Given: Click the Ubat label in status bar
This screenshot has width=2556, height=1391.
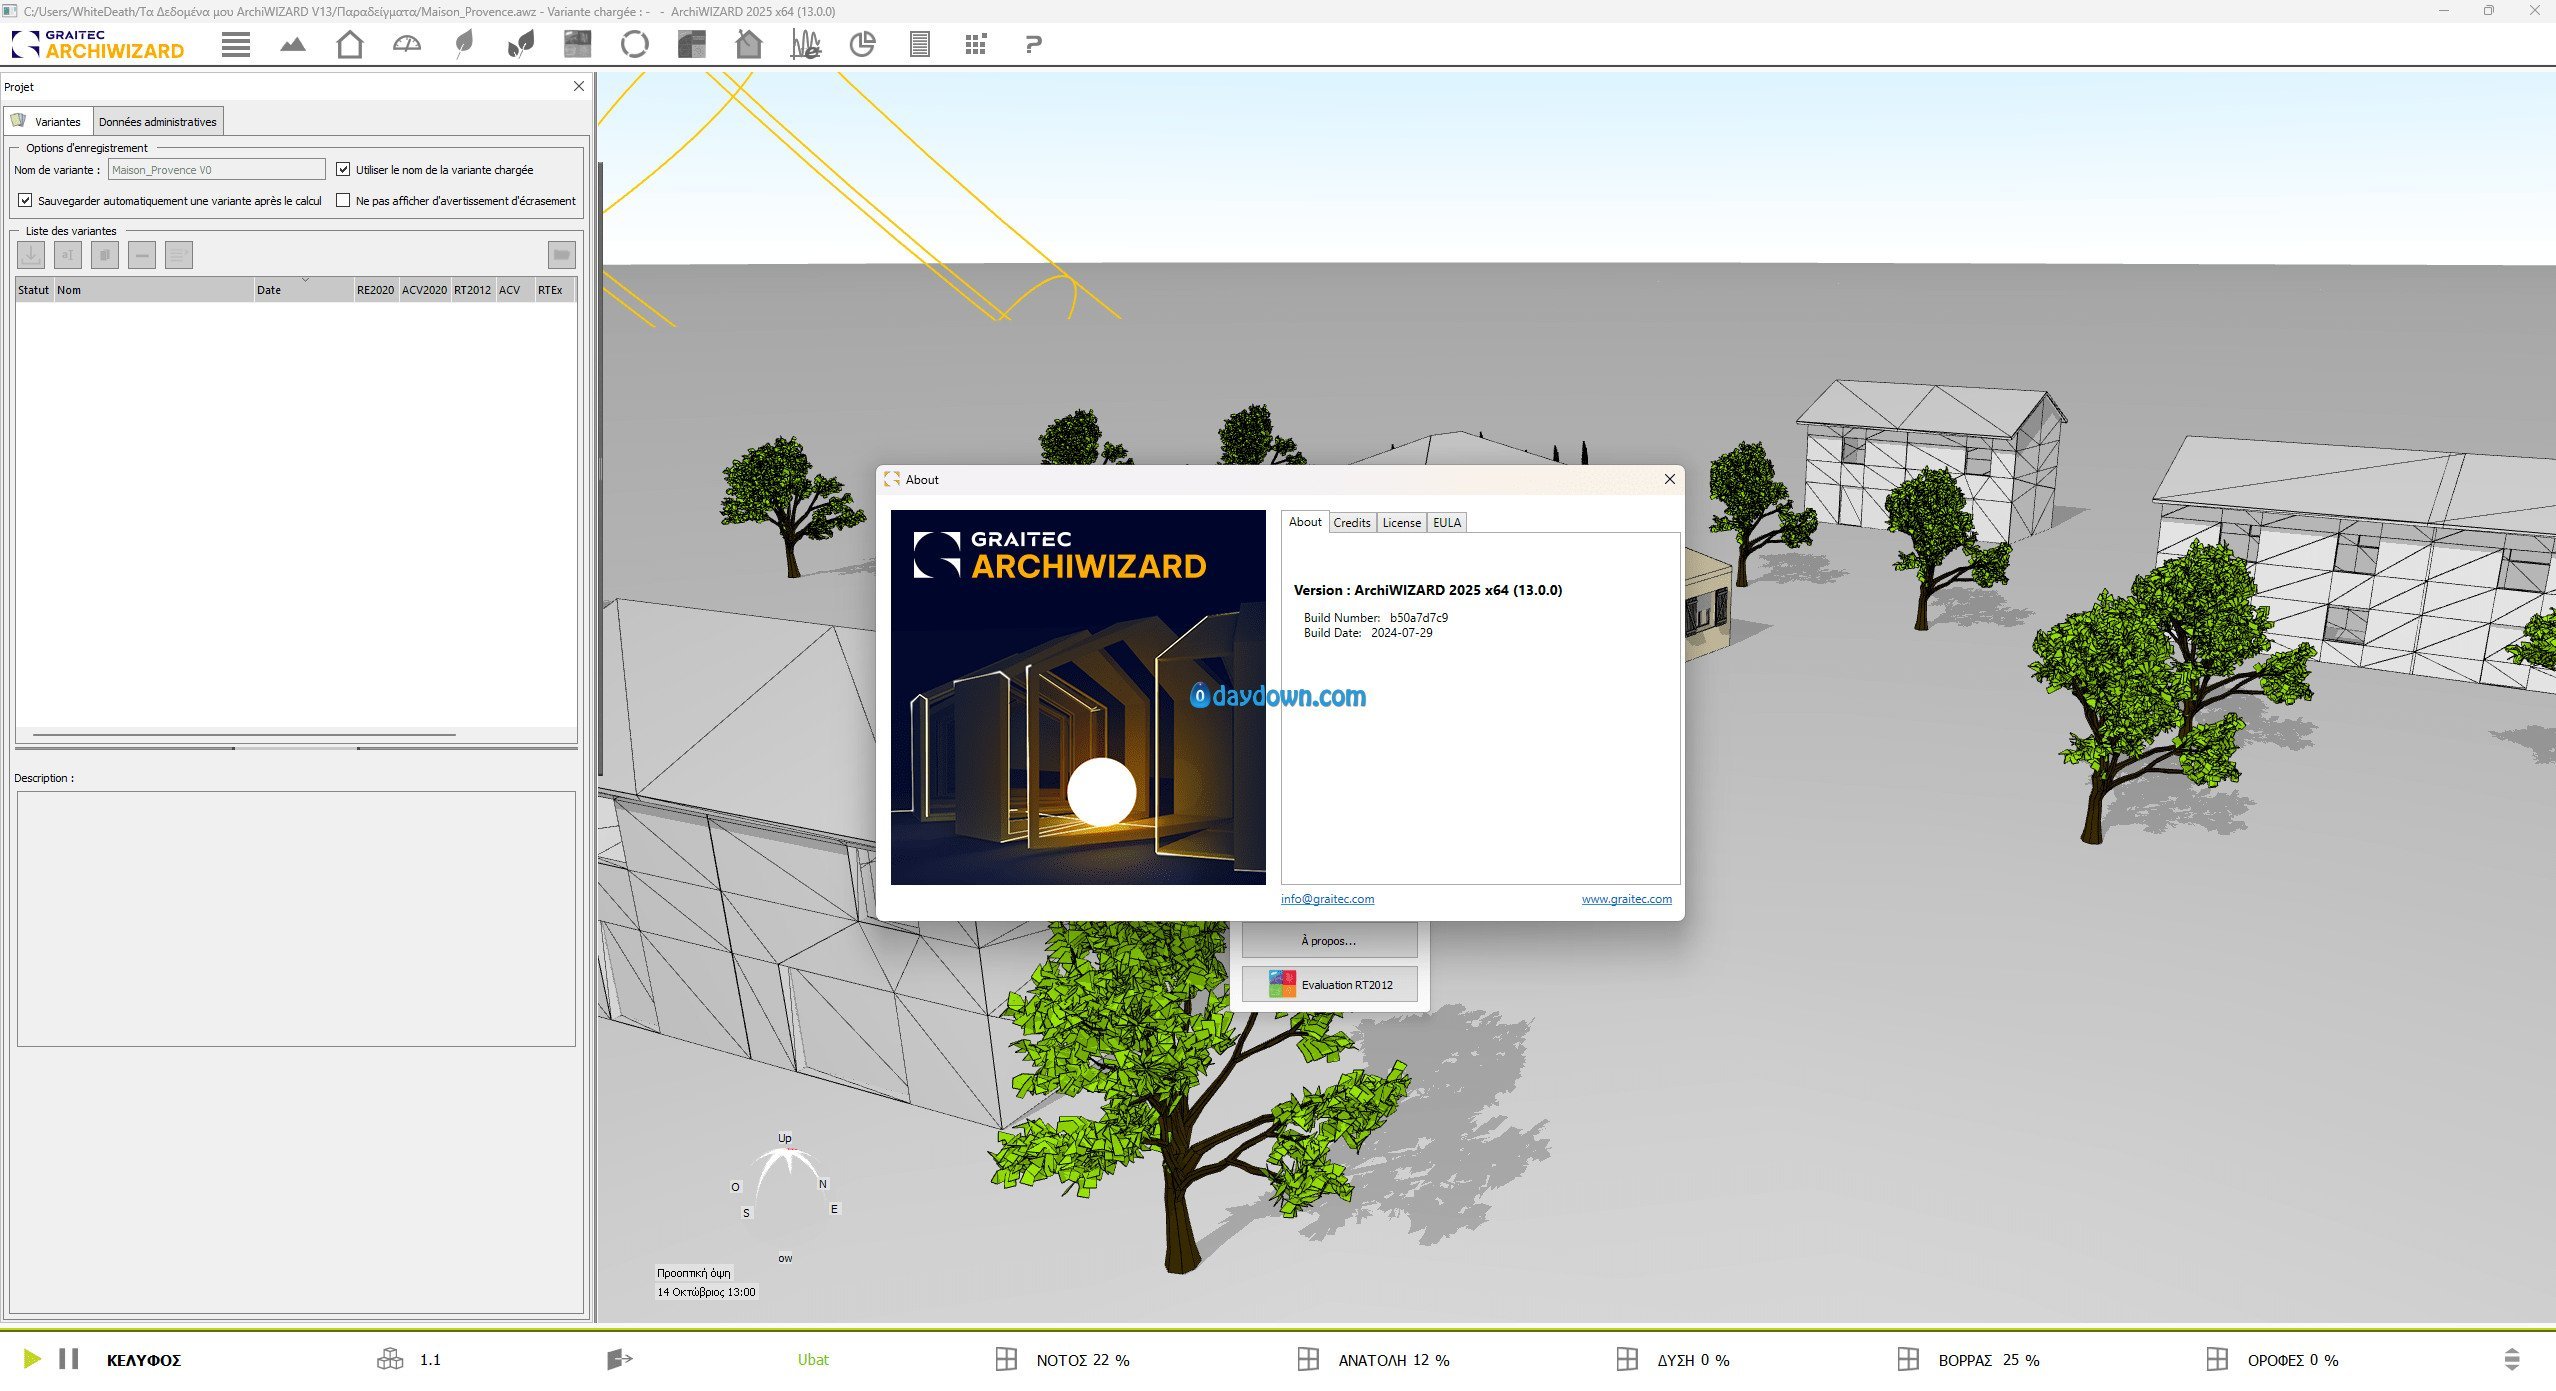Looking at the screenshot, I should (813, 1359).
